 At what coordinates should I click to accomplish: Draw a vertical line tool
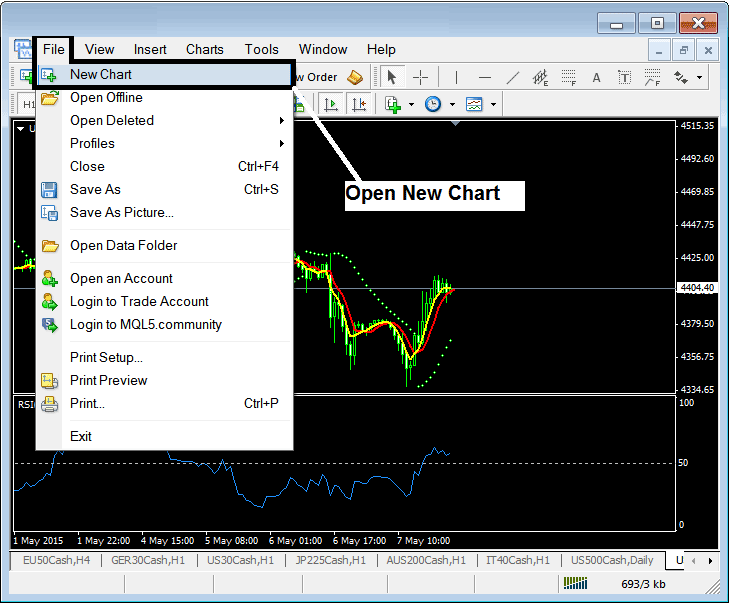click(456, 77)
